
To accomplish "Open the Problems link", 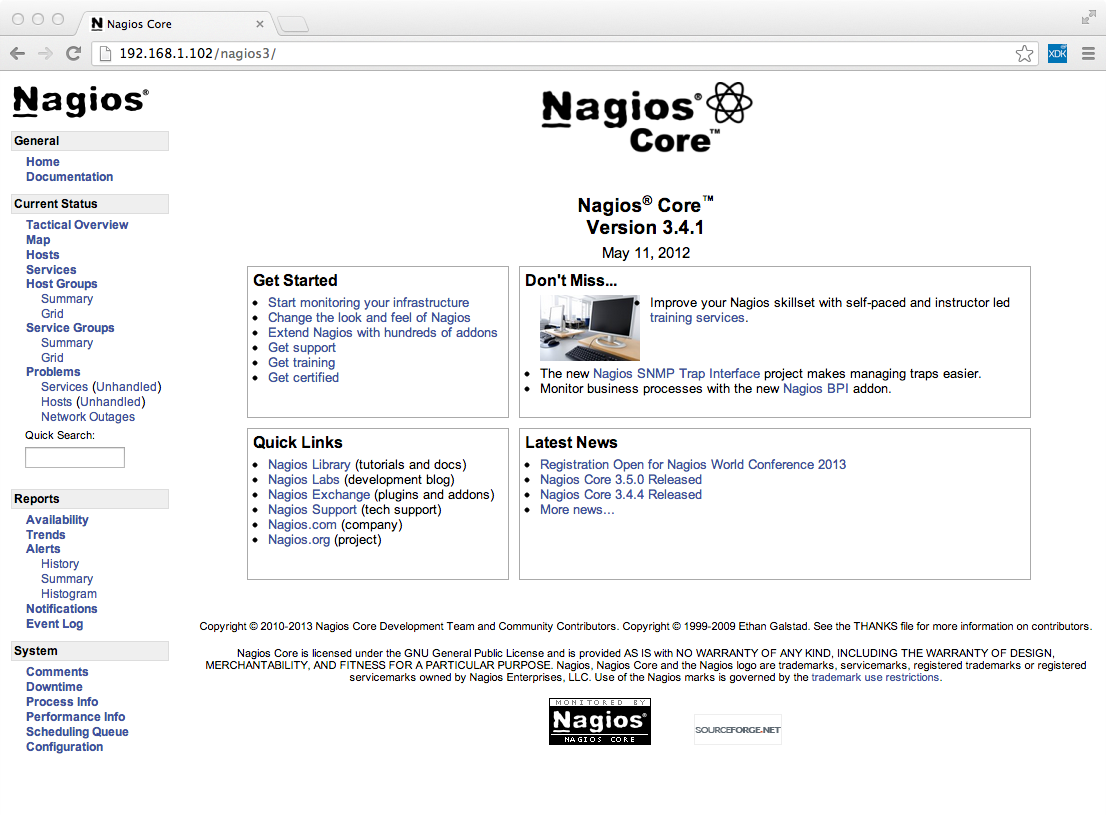I will pyautogui.click(x=54, y=371).
